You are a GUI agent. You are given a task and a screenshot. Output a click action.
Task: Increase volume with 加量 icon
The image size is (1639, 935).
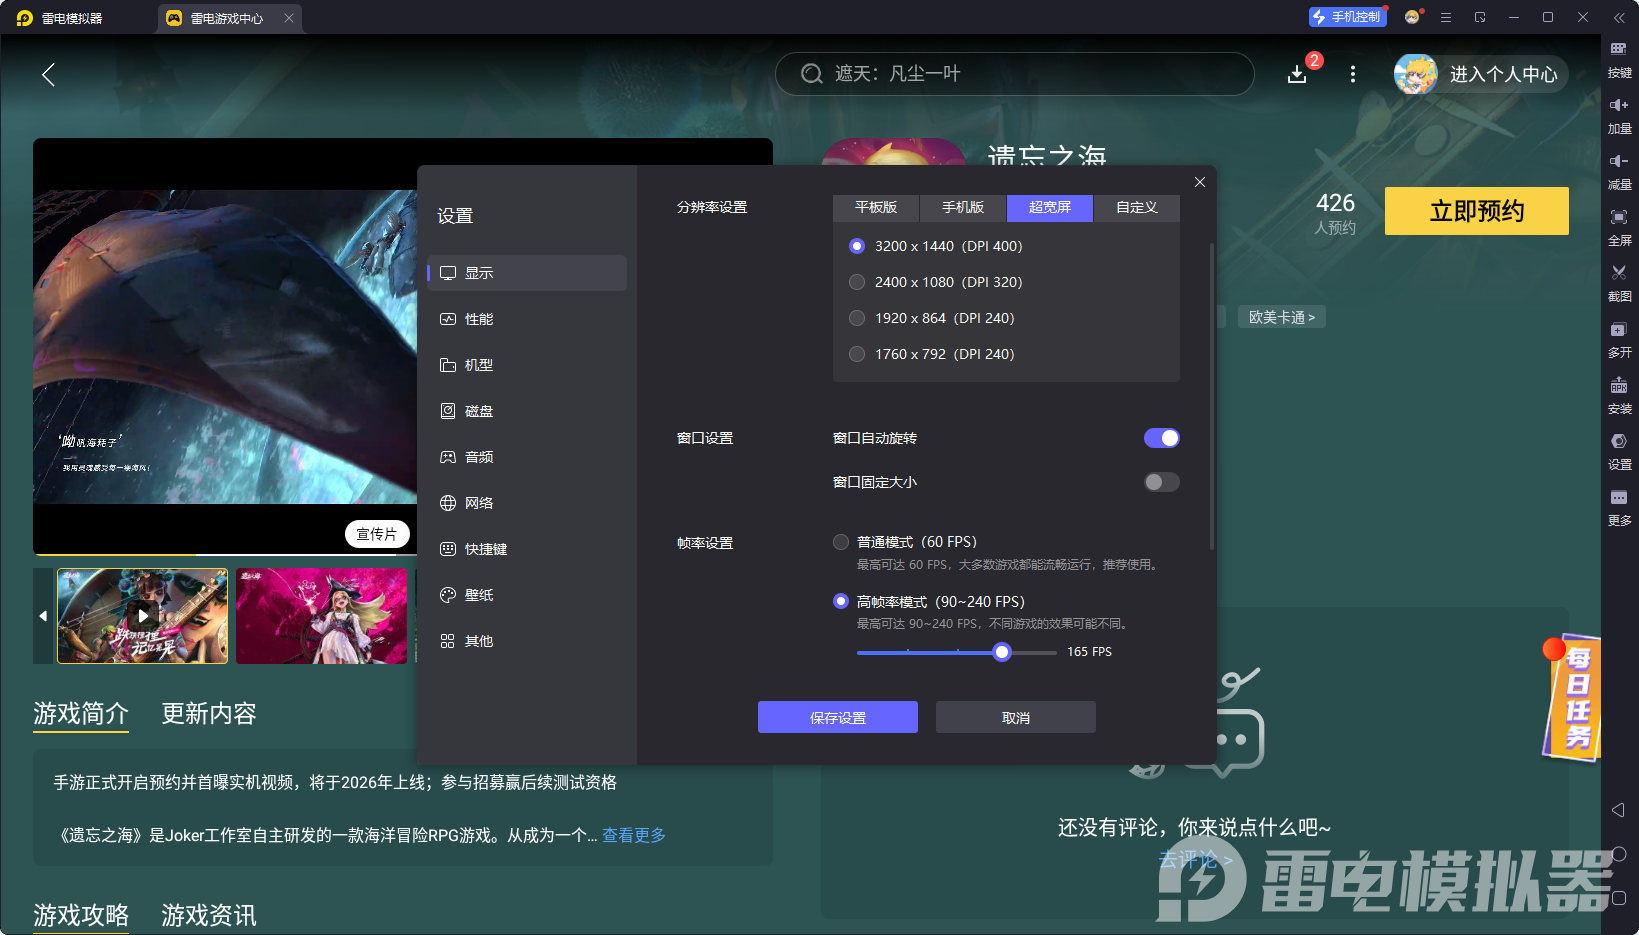pyautogui.click(x=1620, y=115)
